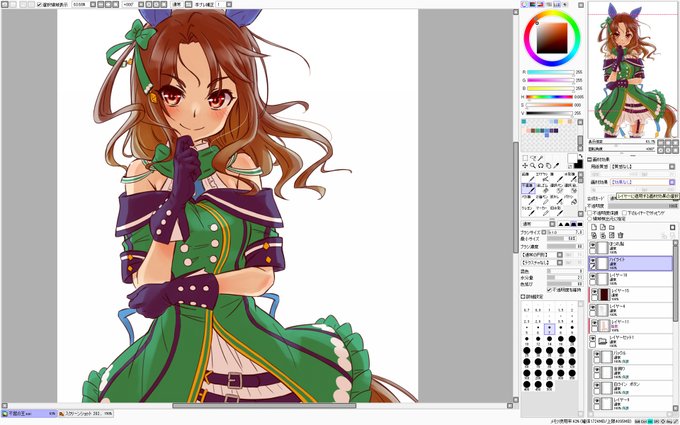Open the rotation angle dropdown in toolbar
The image size is (680, 425).
141,4
